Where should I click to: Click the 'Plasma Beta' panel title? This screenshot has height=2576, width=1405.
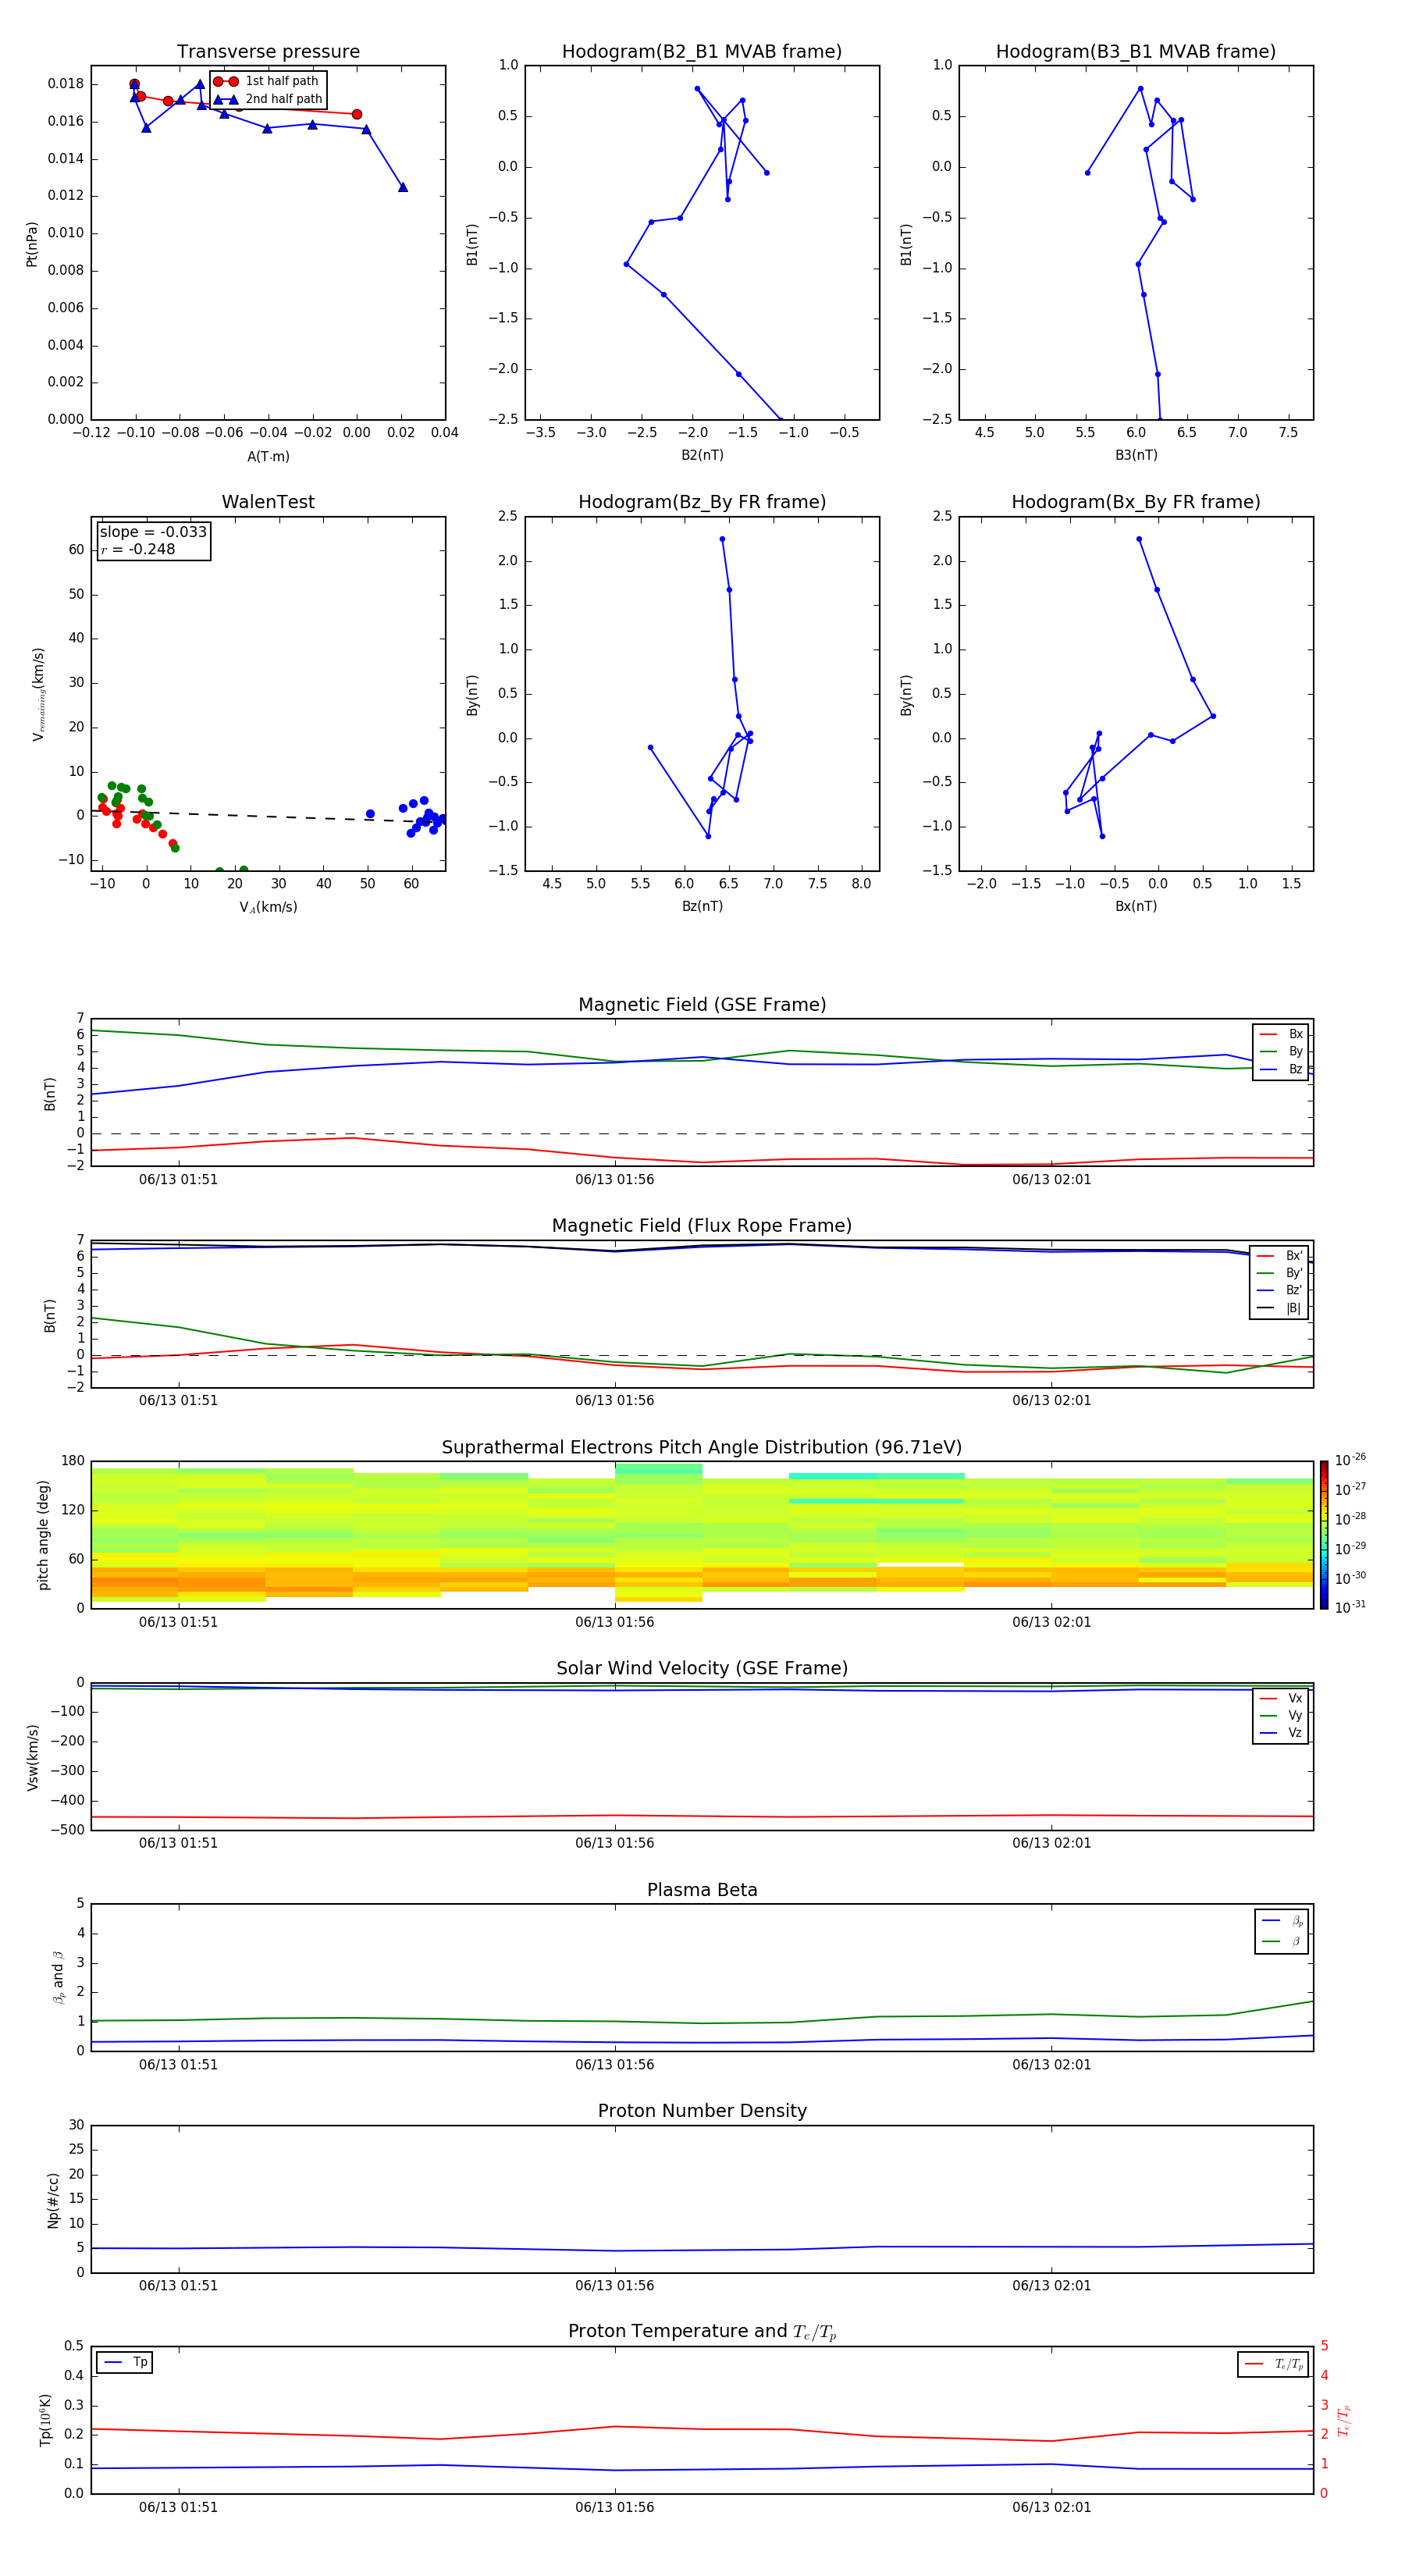[702, 1890]
